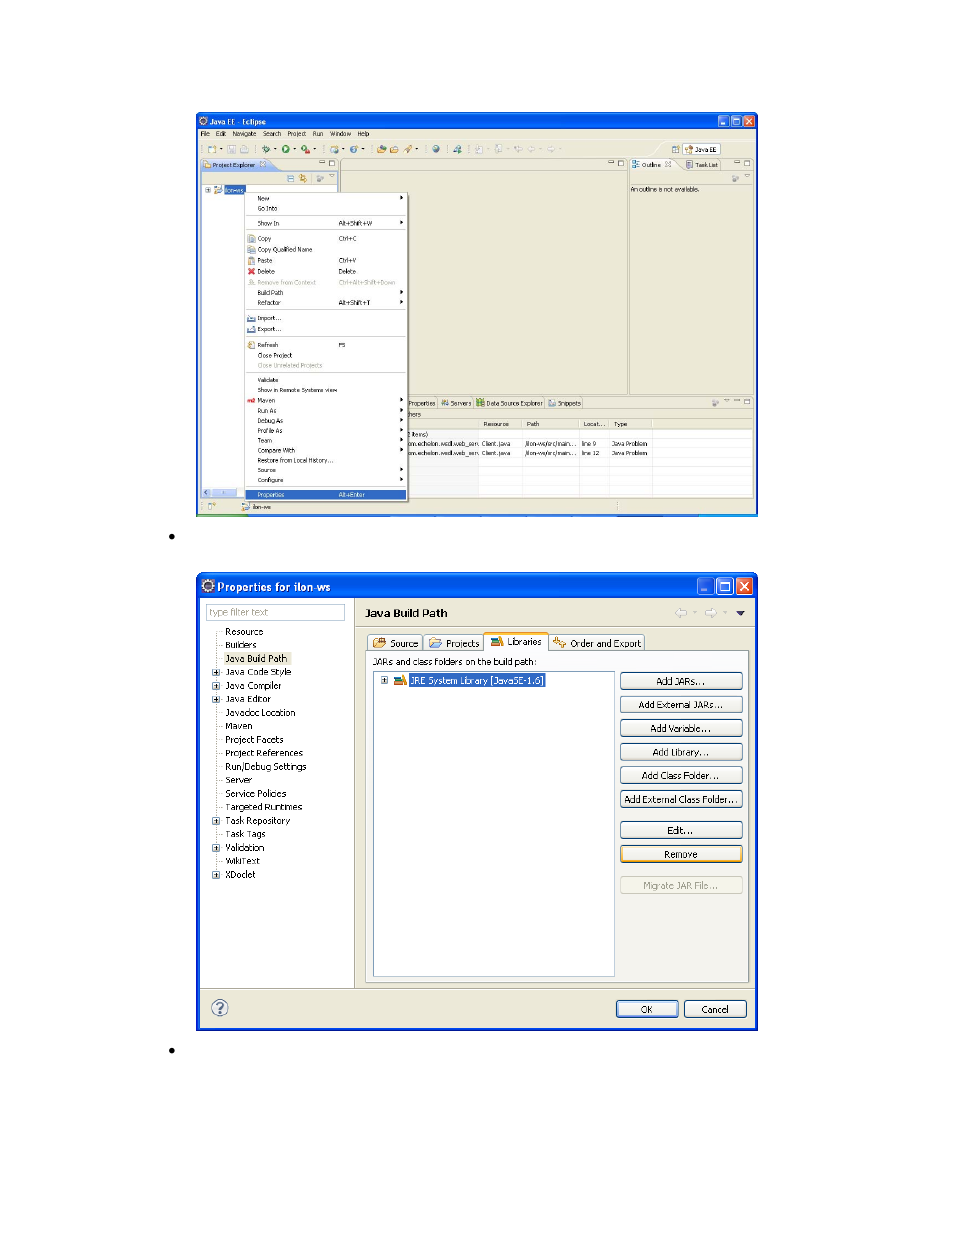Open the Servers view tab
This screenshot has height=1235, width=954.
[x=456, y=403]
